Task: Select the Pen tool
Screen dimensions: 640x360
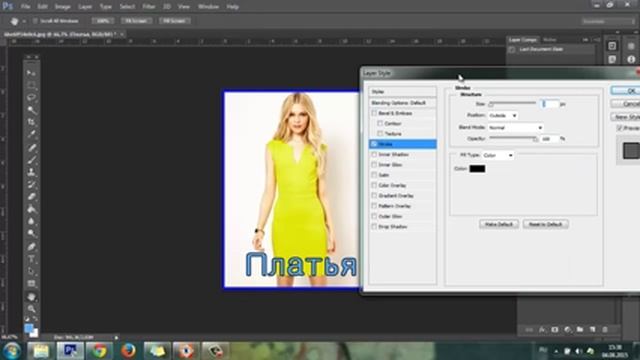Action: [31, 247]
